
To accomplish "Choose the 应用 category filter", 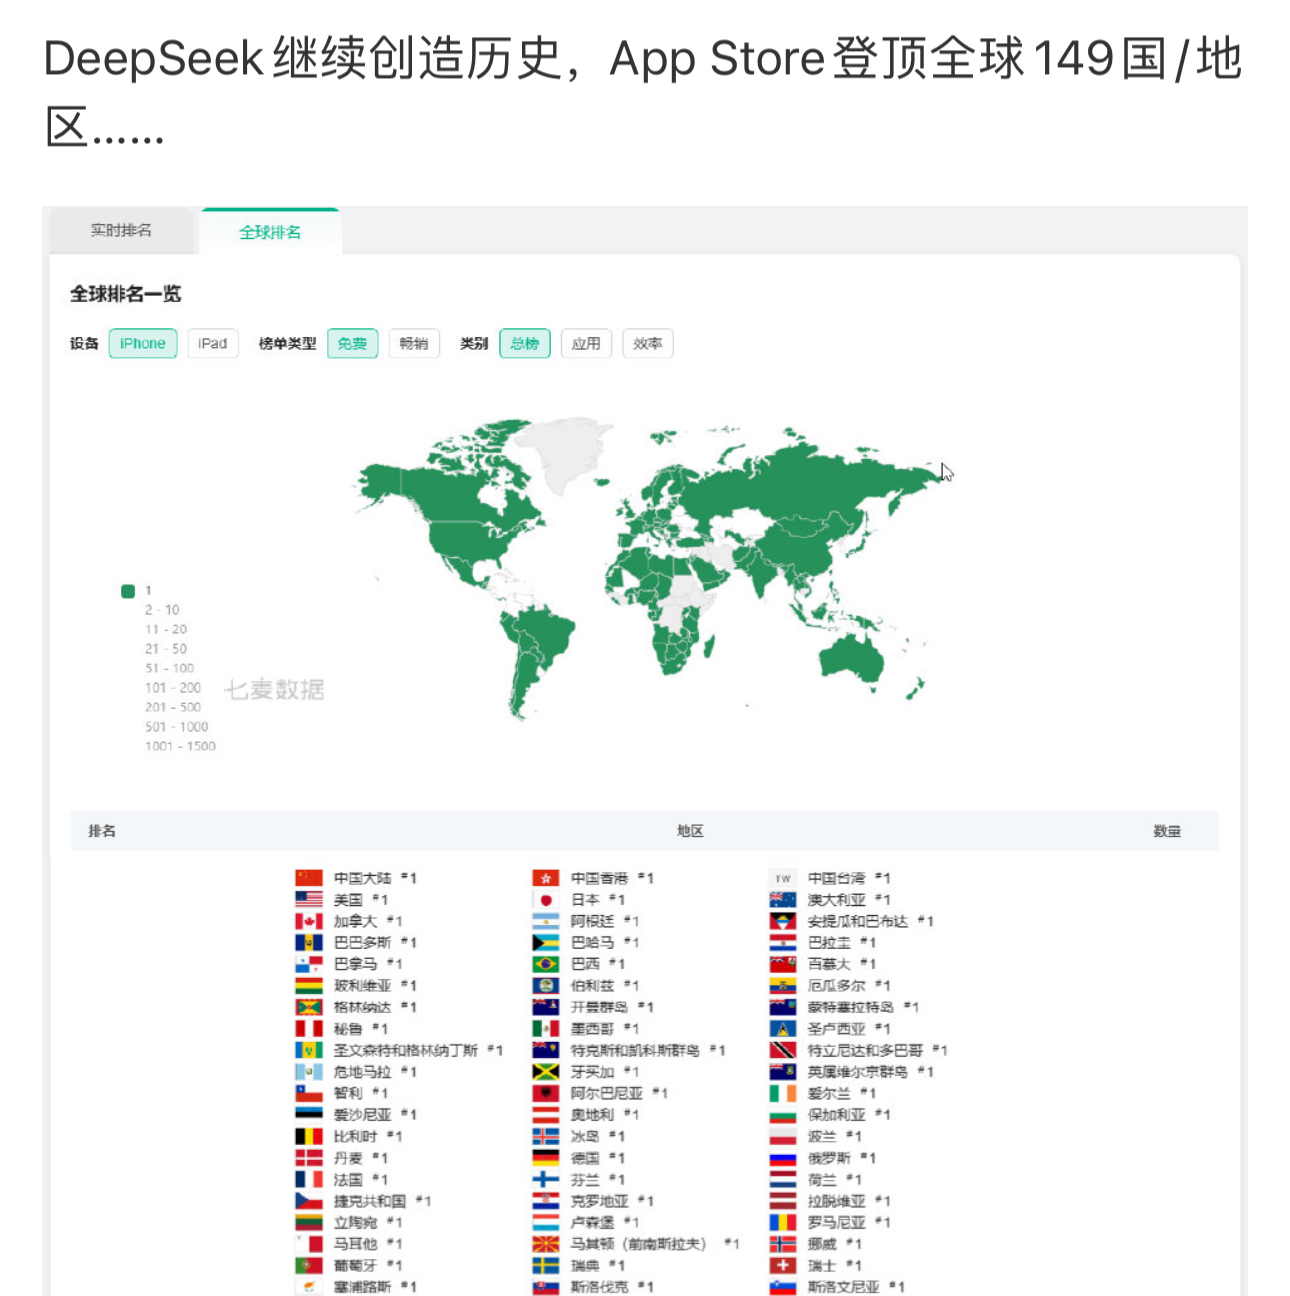I will coord(586,343).
